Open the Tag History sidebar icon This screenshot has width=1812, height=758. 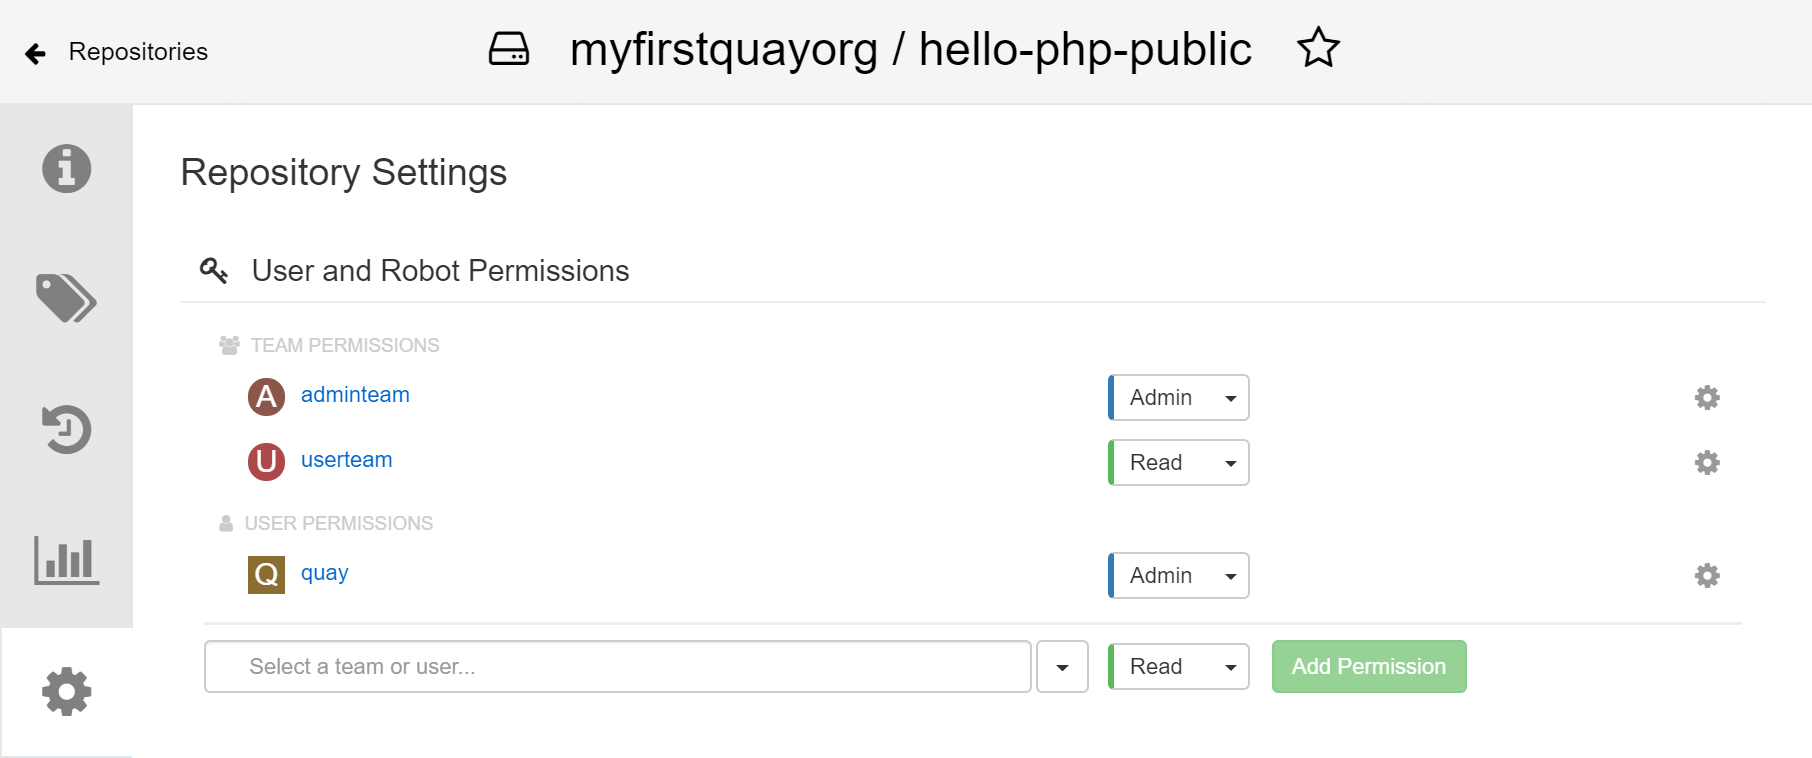[66, 429]
